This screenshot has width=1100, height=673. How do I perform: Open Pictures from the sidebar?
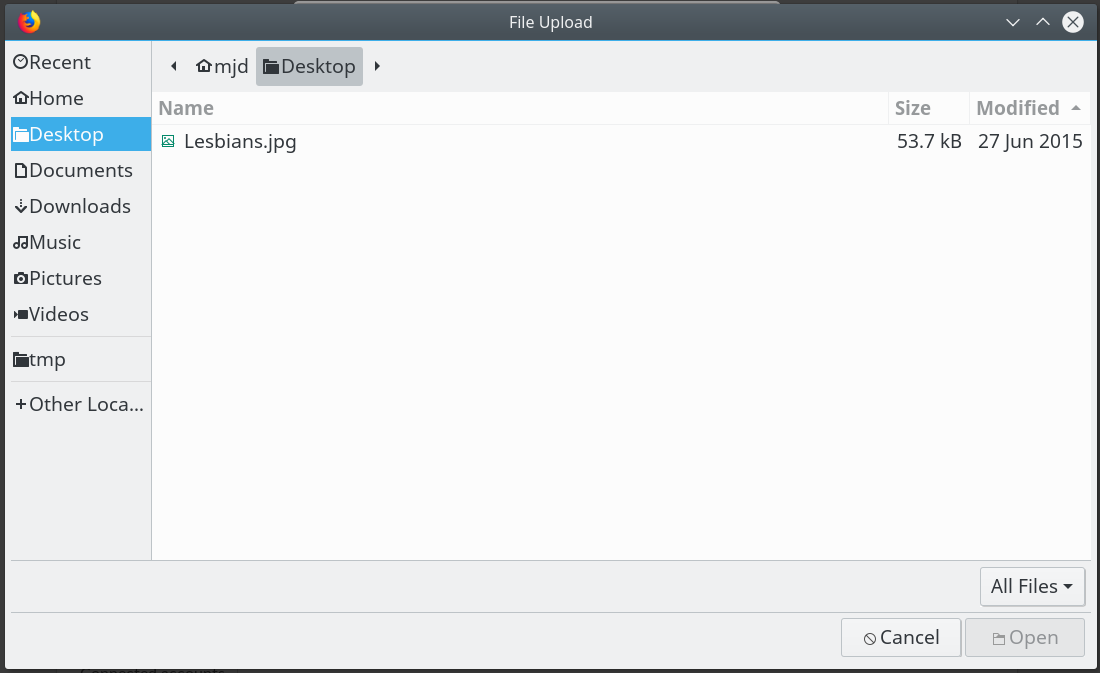(x=81, y=279)
